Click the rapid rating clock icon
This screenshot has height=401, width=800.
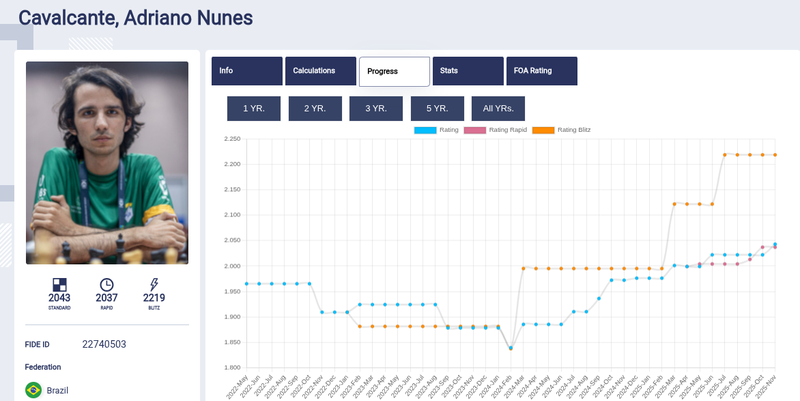[x=107, y=284]
